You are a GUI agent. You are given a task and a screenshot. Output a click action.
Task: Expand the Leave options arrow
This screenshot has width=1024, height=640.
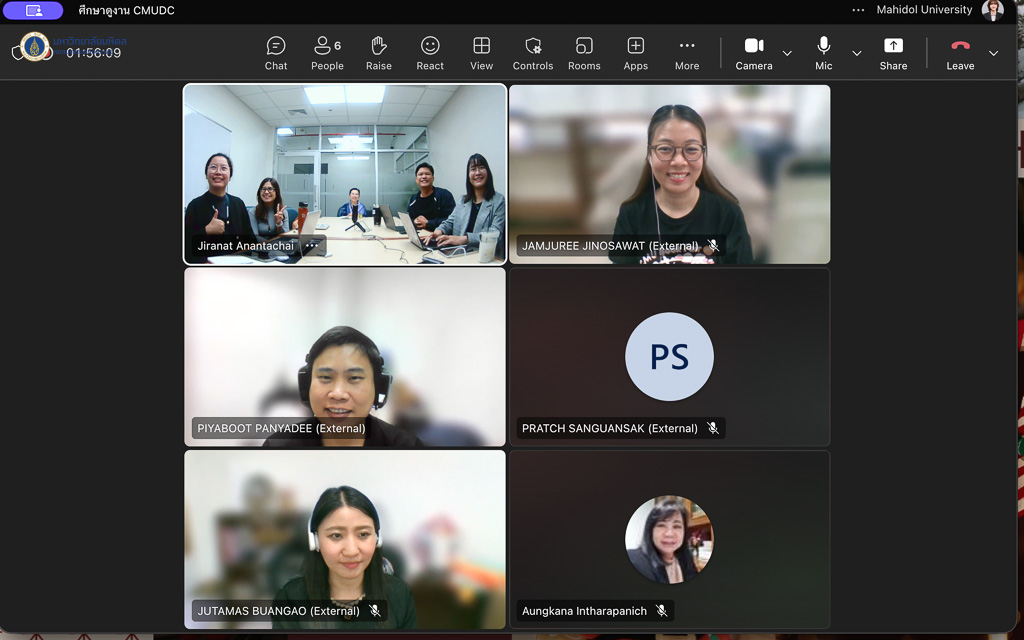pos(993,53)
